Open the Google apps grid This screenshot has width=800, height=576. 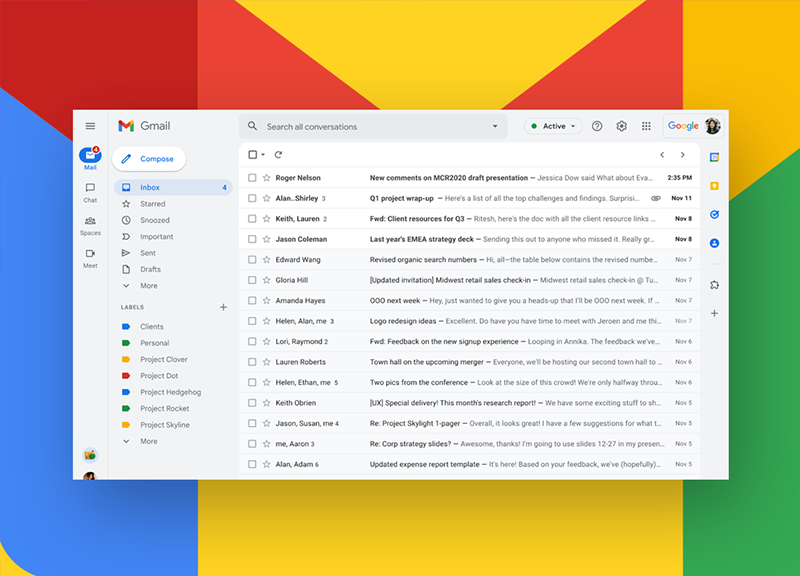(x=646, y=126)
